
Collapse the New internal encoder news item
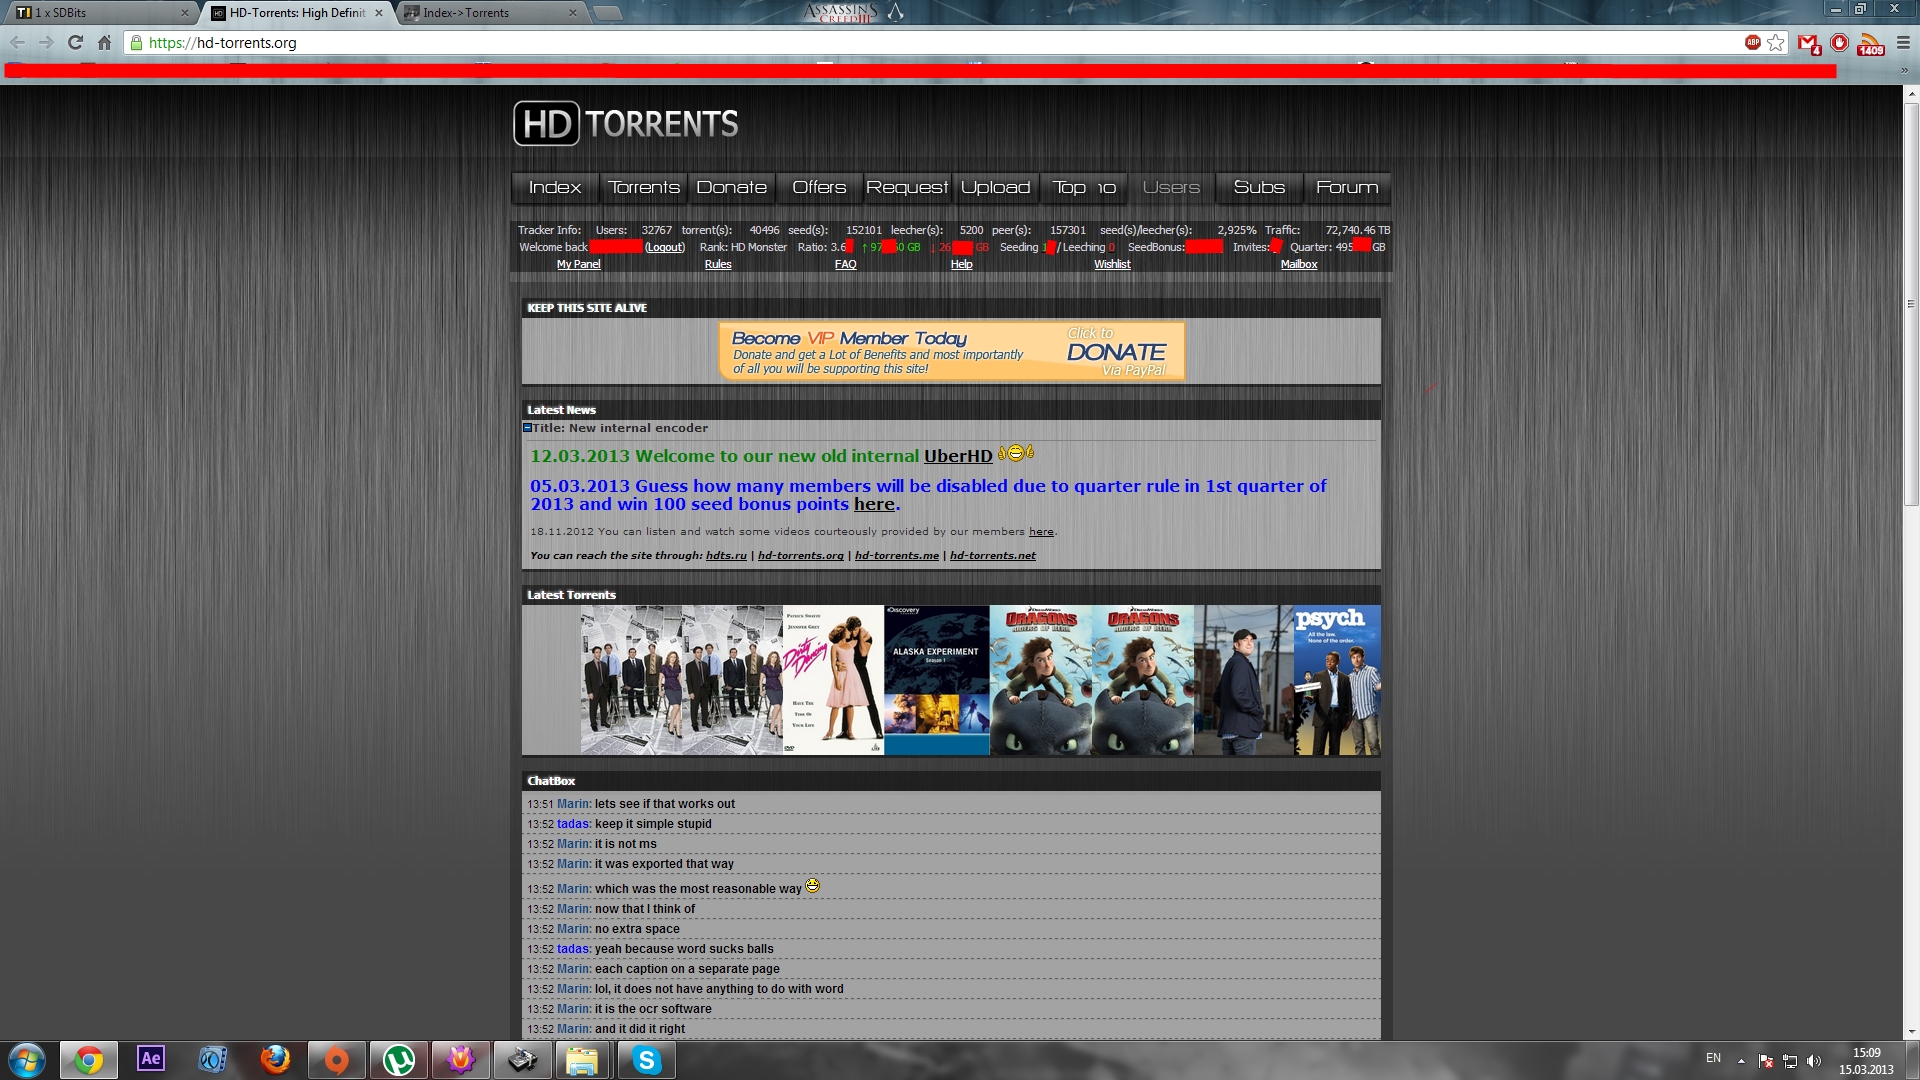click(x=527, y=427)
